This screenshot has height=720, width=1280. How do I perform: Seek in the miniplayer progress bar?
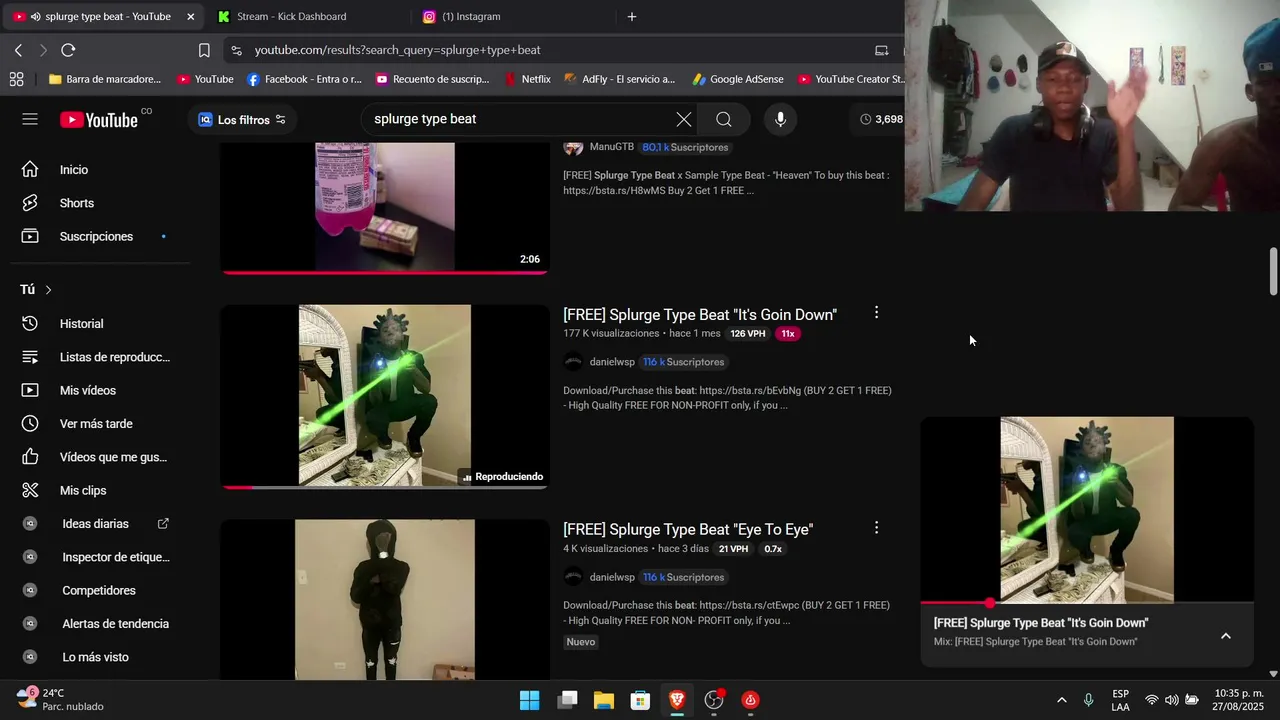1087,603
